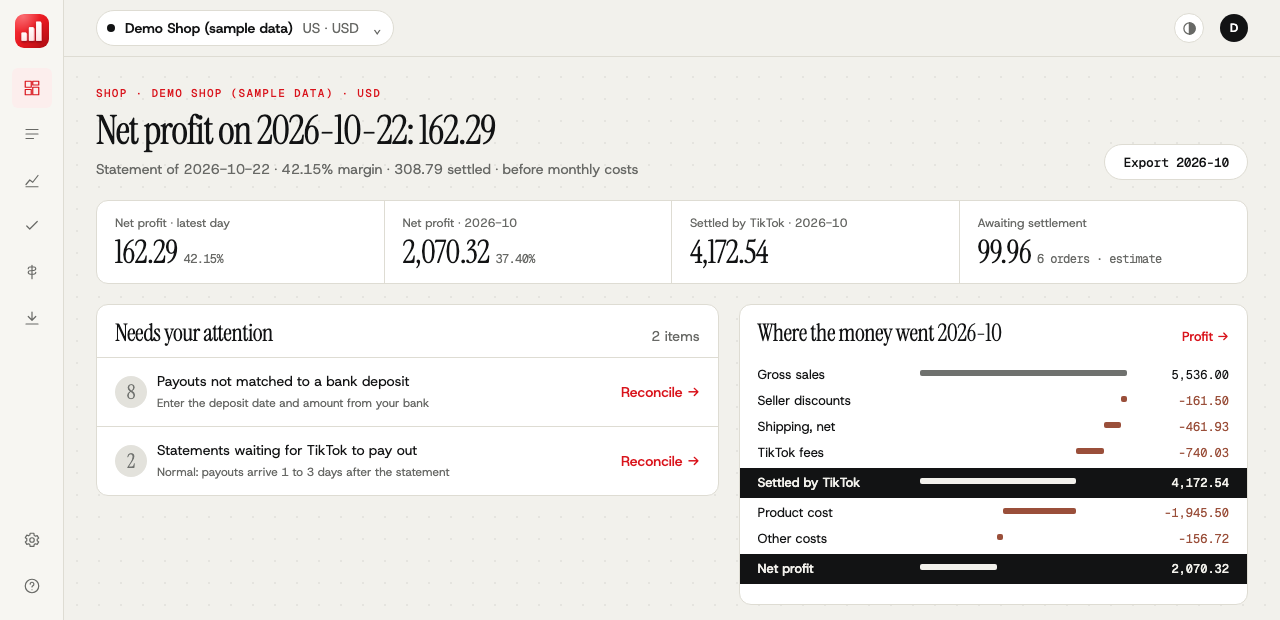Open the D user avatar menu

tap(1234, 28)
